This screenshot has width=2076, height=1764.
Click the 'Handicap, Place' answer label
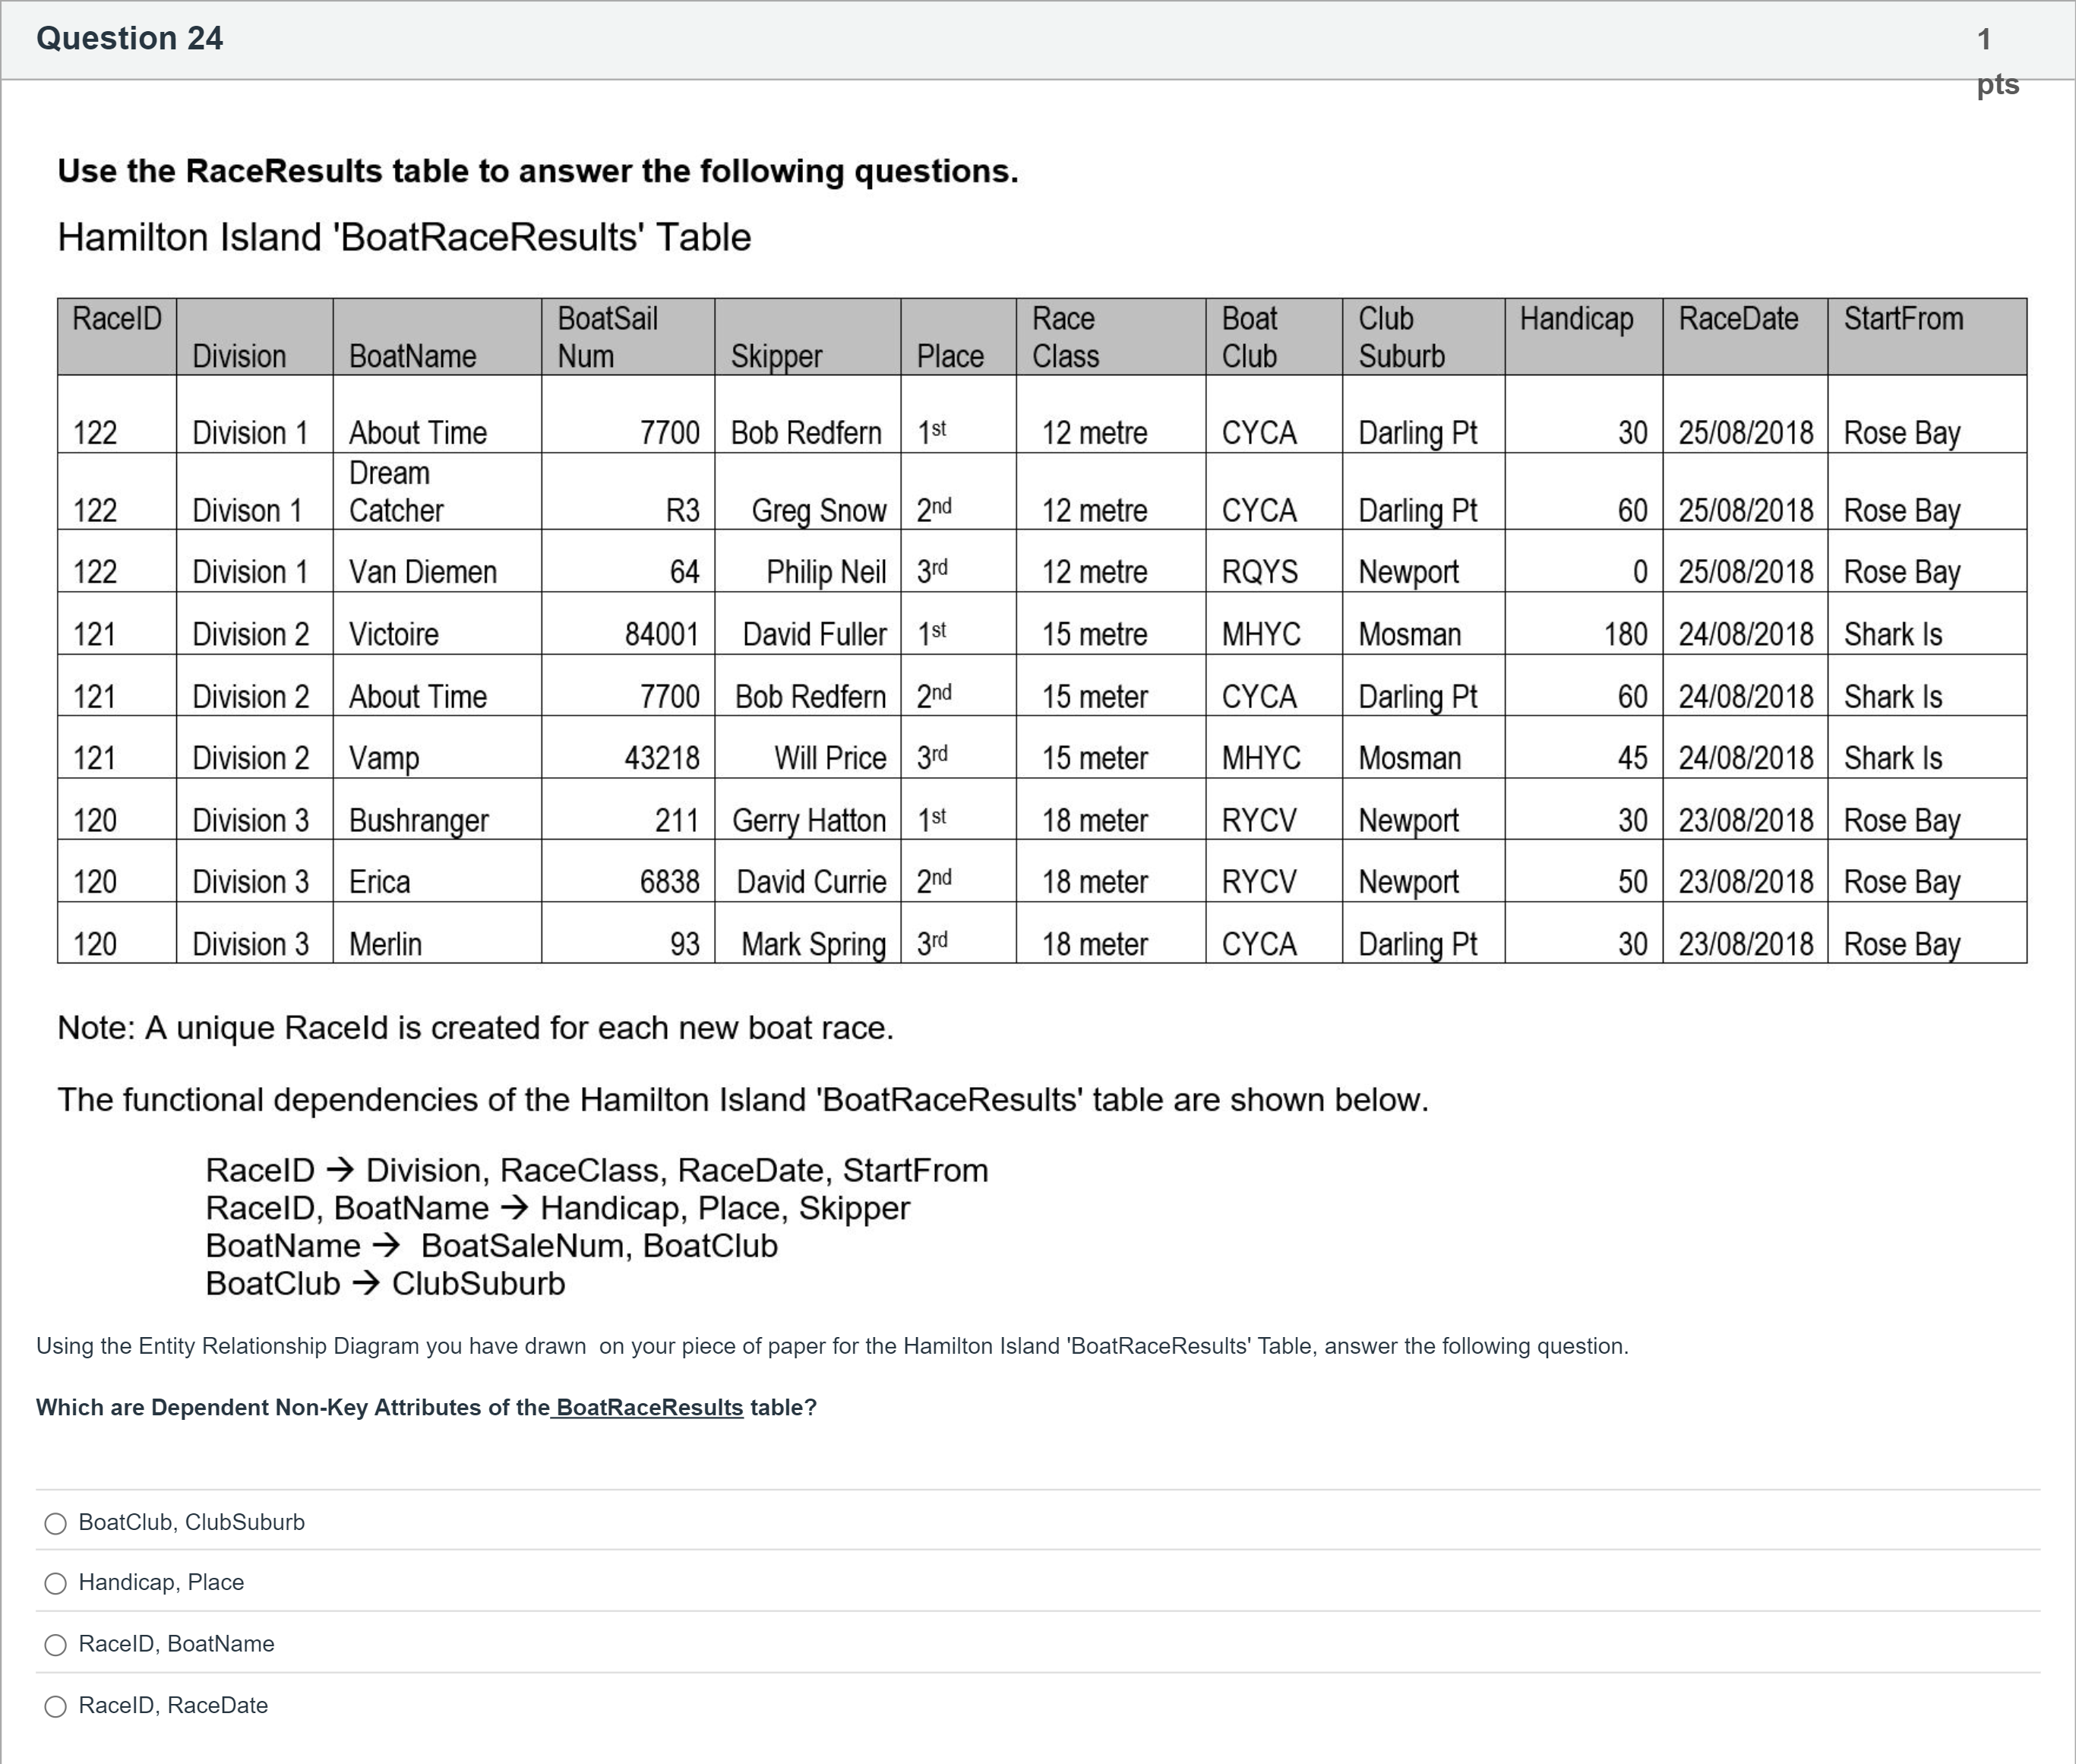161,1582
